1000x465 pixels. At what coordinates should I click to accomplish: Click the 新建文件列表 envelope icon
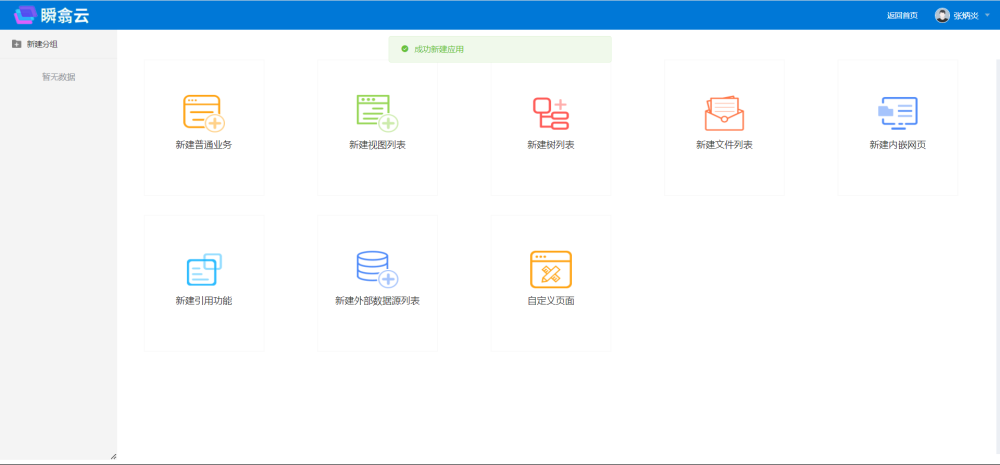(x=724, y=113)
